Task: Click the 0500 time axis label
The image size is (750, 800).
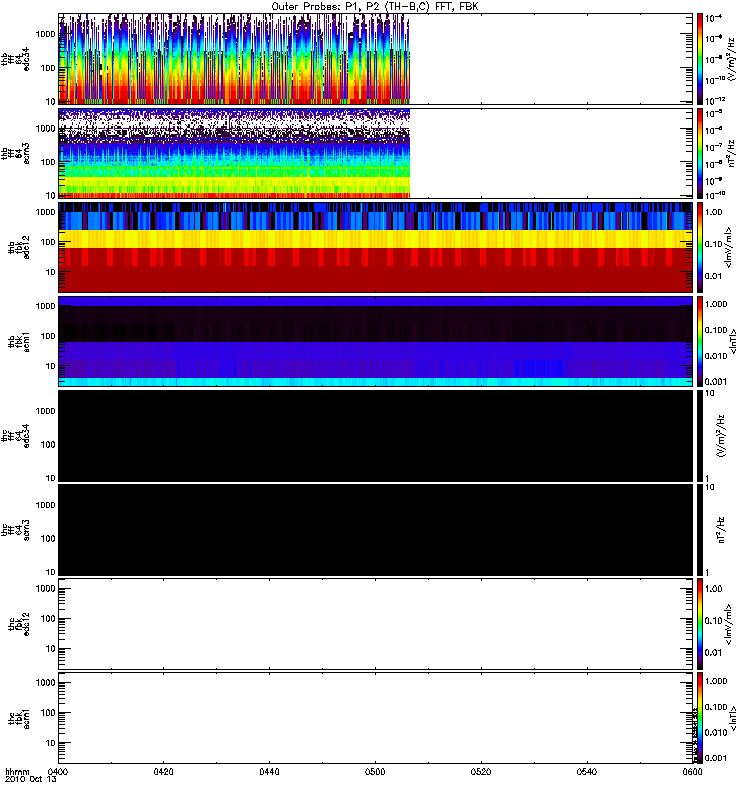Action: pyautogui.click(x=375, y=772)
